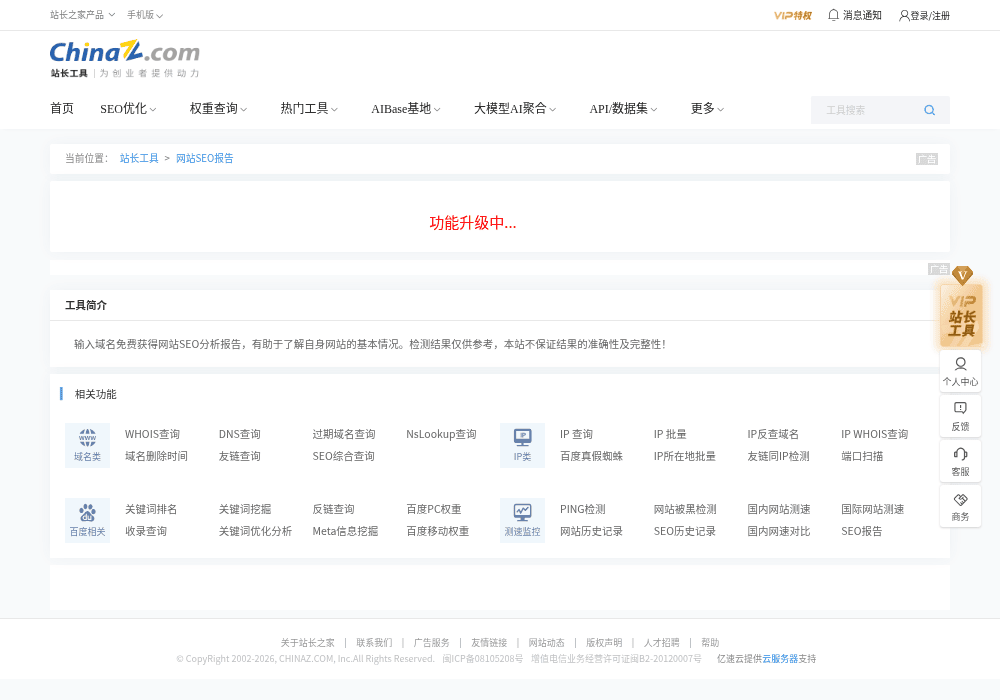Click 网站SEO报告 breadcrumb link
Screen dimensions: 1000x700
coord(205,158)
